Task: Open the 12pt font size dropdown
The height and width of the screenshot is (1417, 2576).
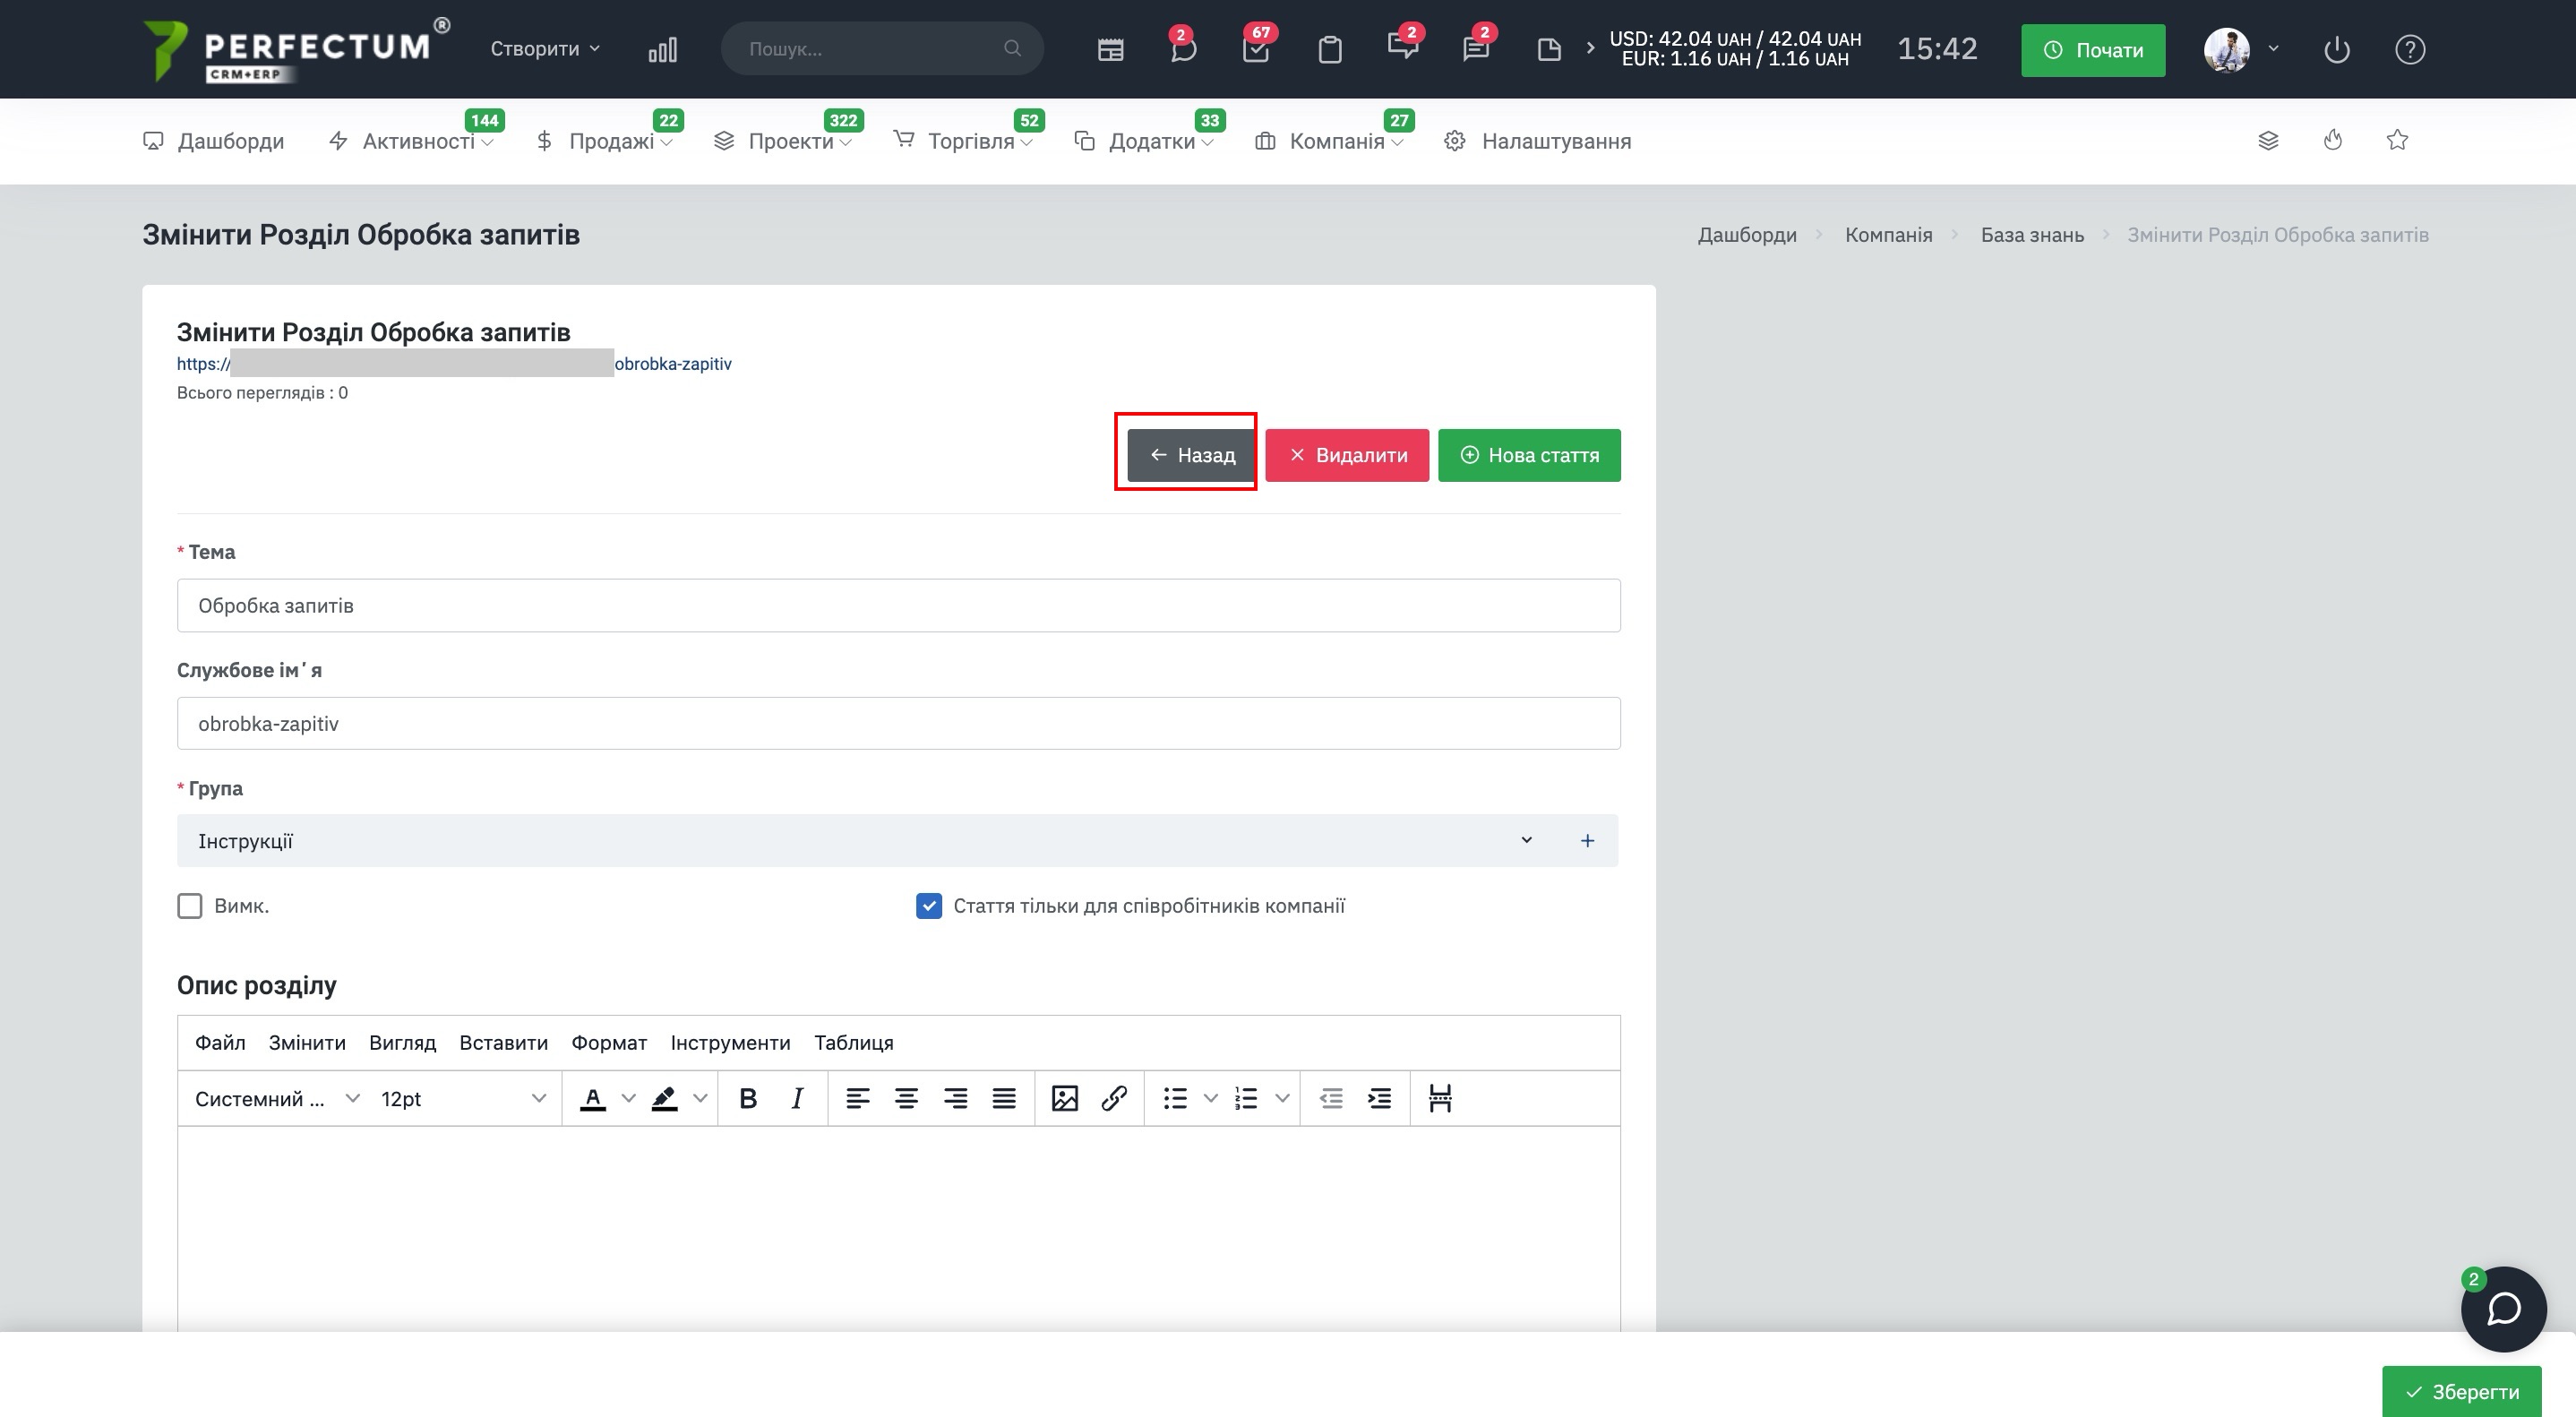Action: tap(462, 1098)
